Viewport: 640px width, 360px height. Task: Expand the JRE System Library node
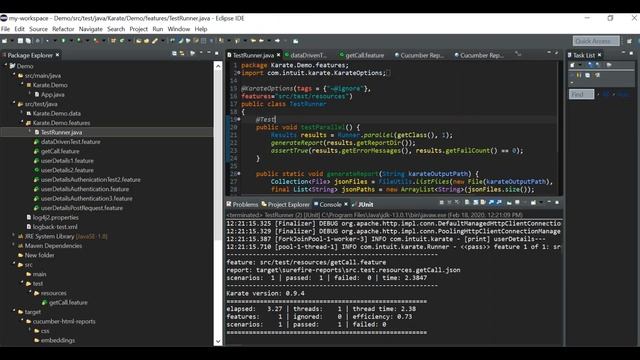click(14, 235)
